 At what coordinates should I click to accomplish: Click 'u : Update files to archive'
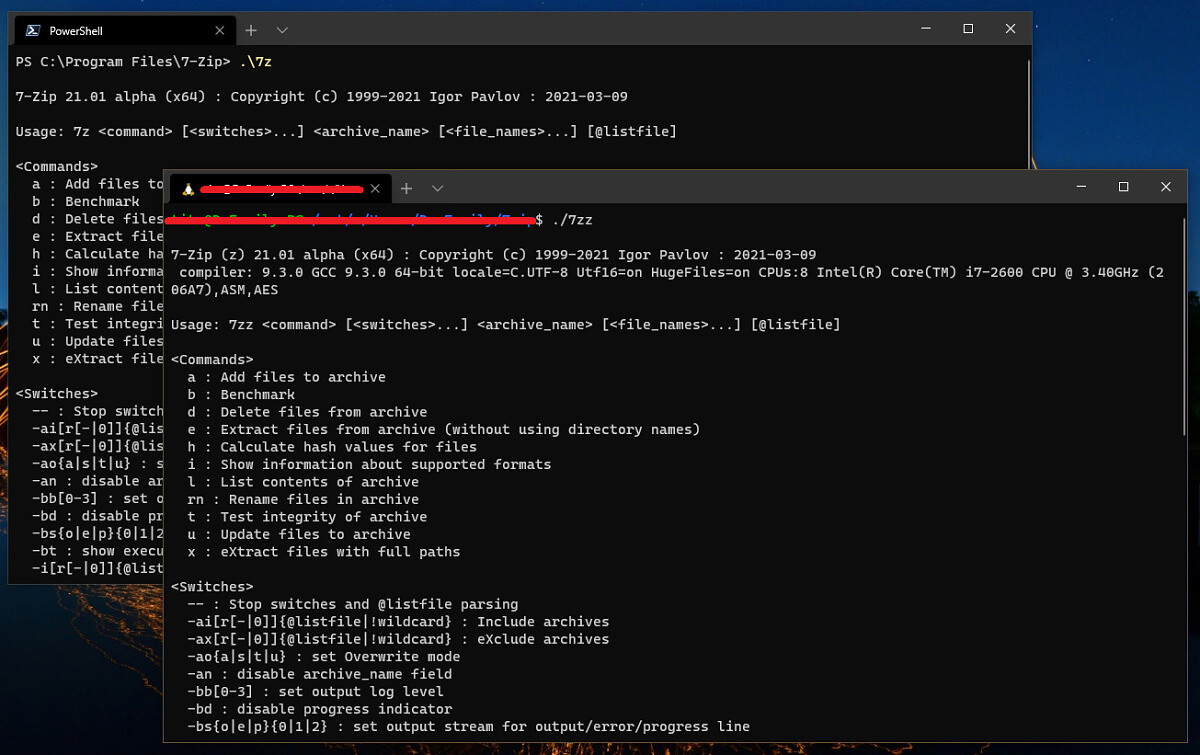click(299, 535)
